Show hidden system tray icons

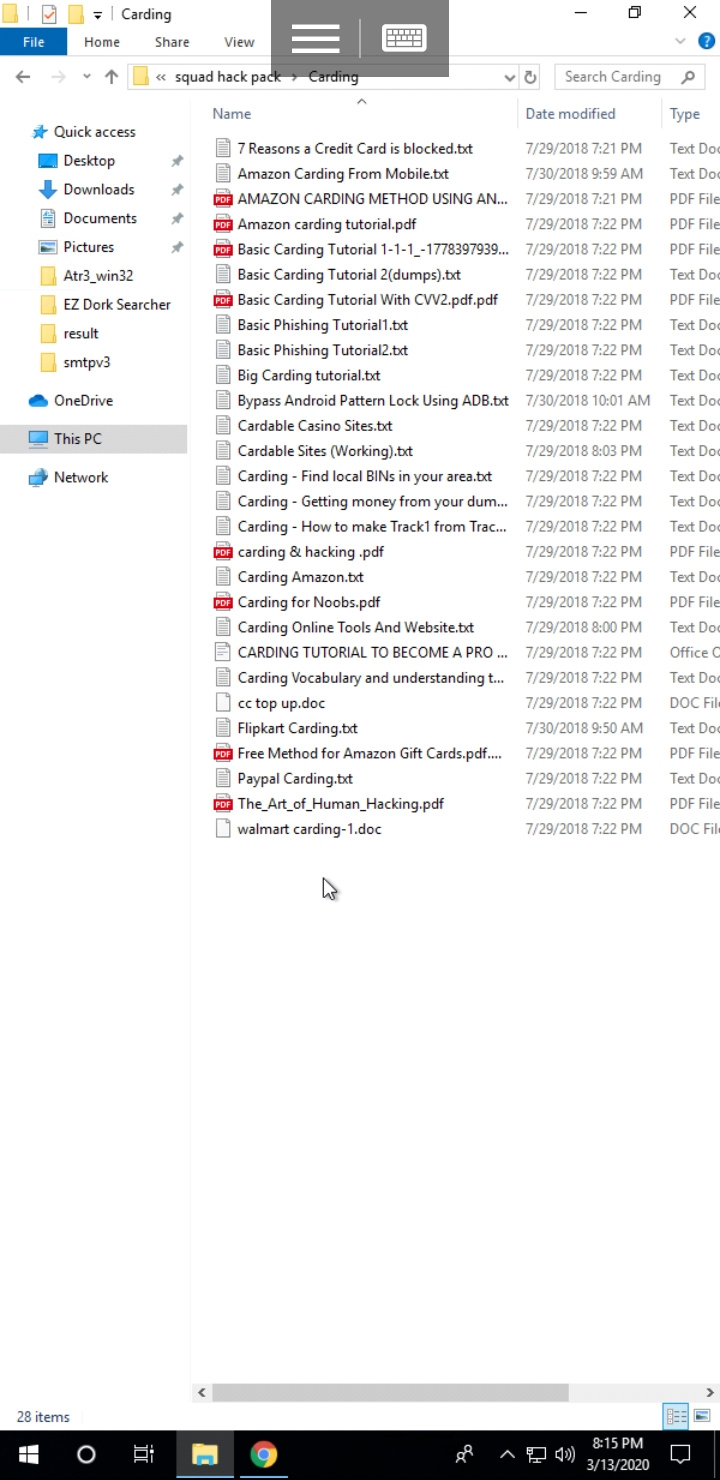[x=507, y=1454]
